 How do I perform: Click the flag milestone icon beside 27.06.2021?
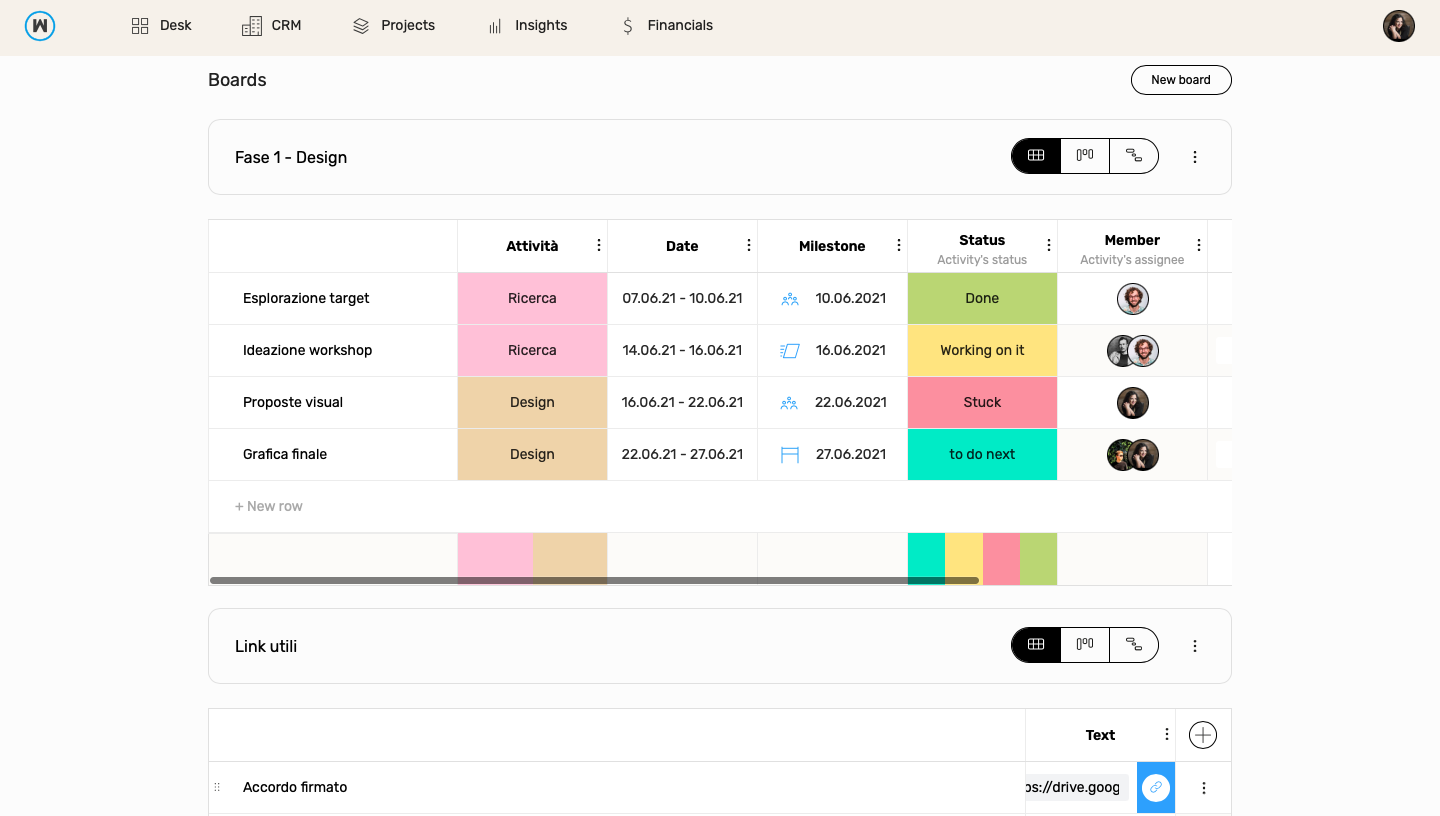coord(788,454)
